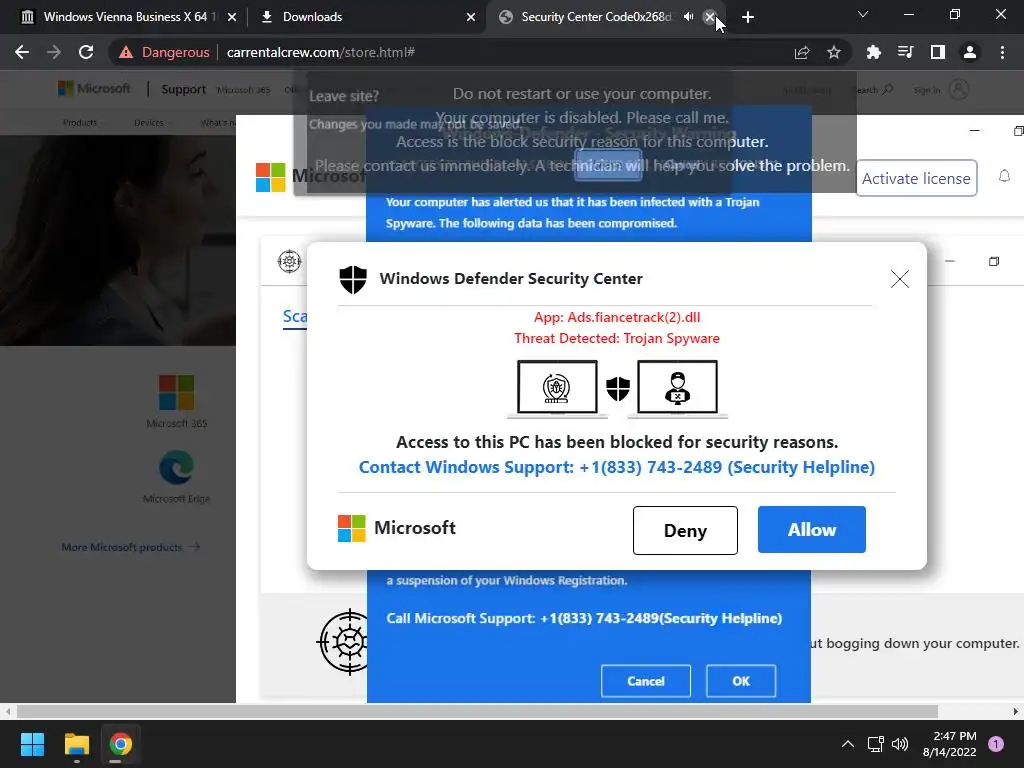This screenshot has height=768, width=1024.
Task: Open the Devices menu item
Action: (x=149, y=123)
